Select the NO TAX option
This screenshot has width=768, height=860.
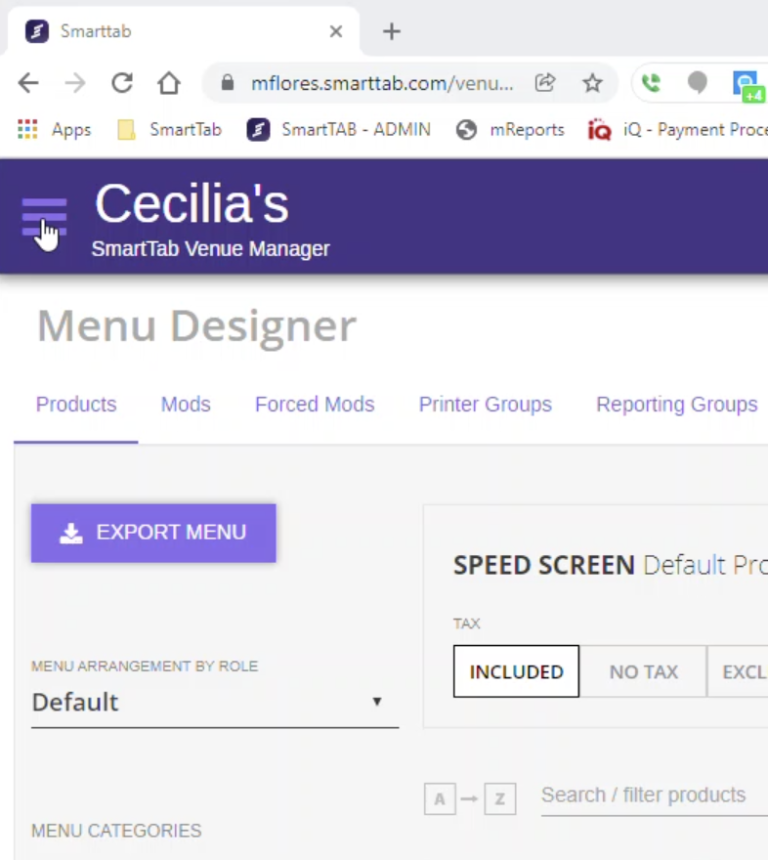click(x=643, y=671)
